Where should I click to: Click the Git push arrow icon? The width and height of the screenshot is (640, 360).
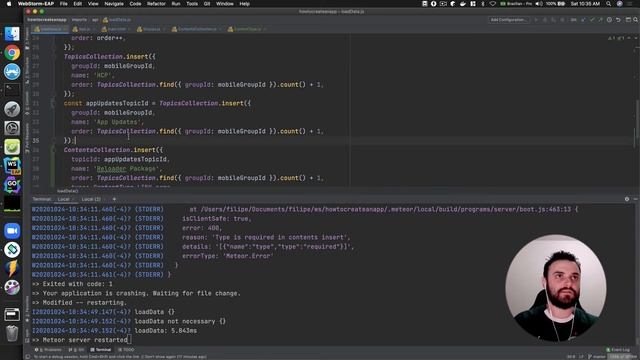point(600,20)
